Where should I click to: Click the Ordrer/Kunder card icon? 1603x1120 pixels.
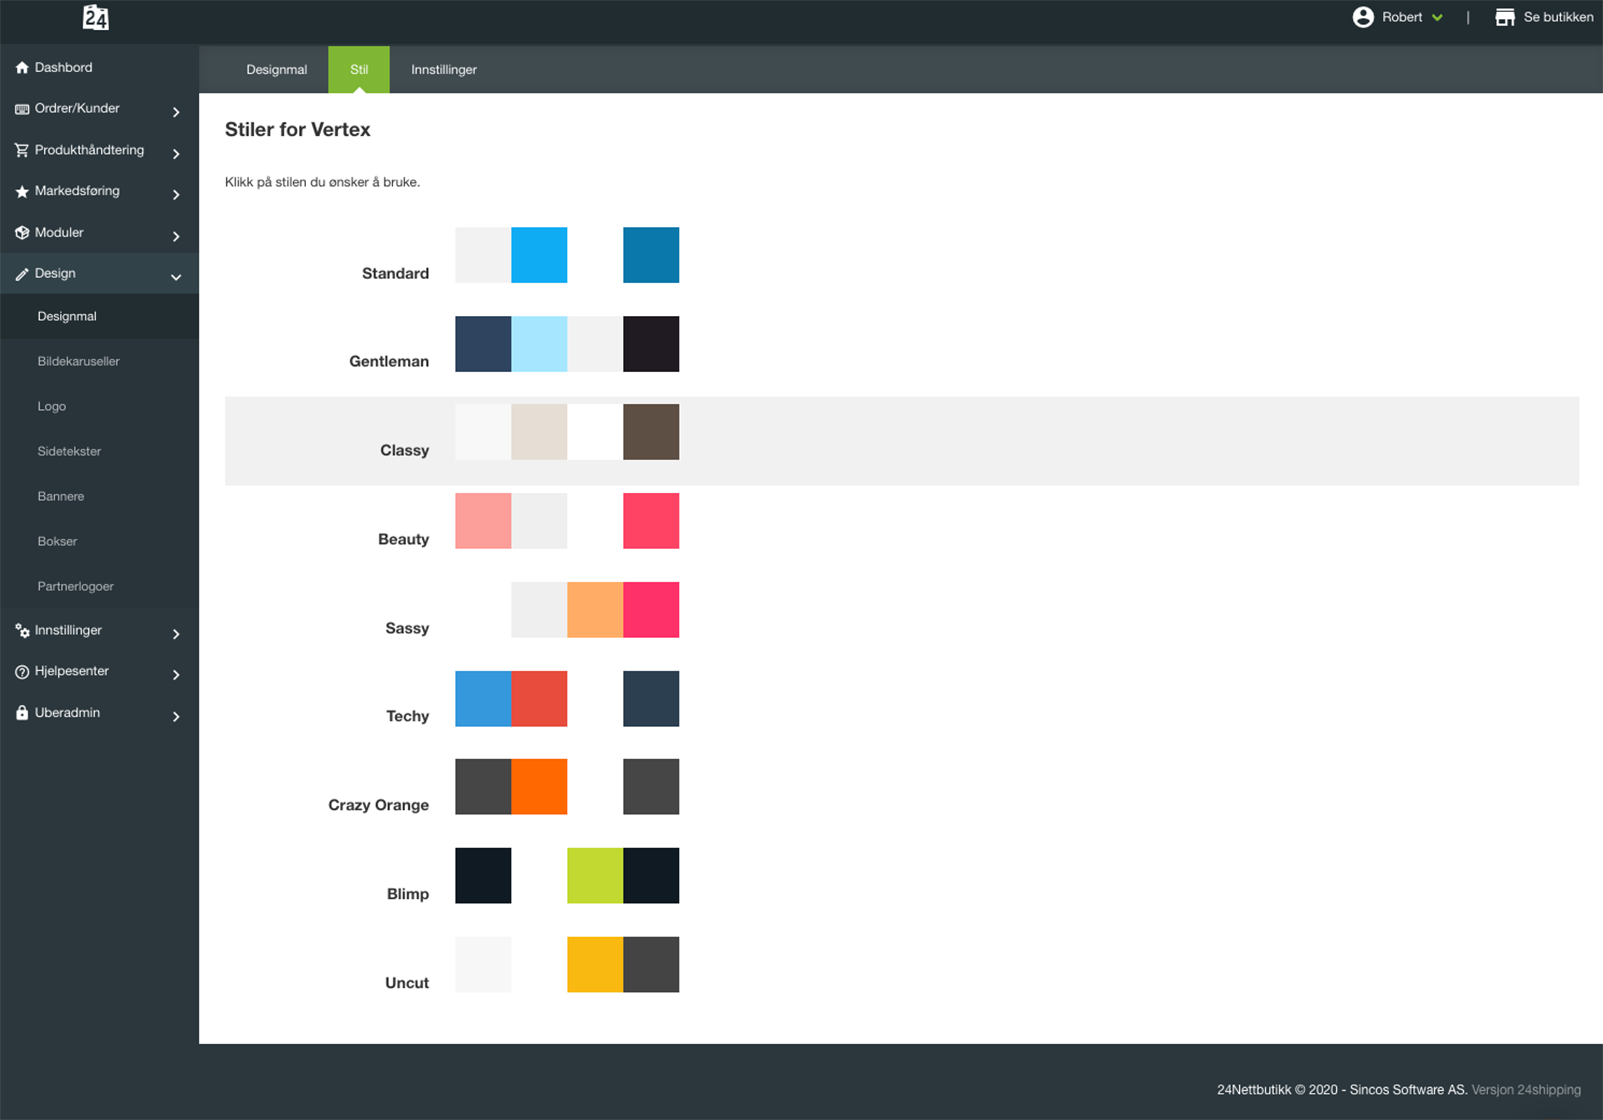click(22, 109)
